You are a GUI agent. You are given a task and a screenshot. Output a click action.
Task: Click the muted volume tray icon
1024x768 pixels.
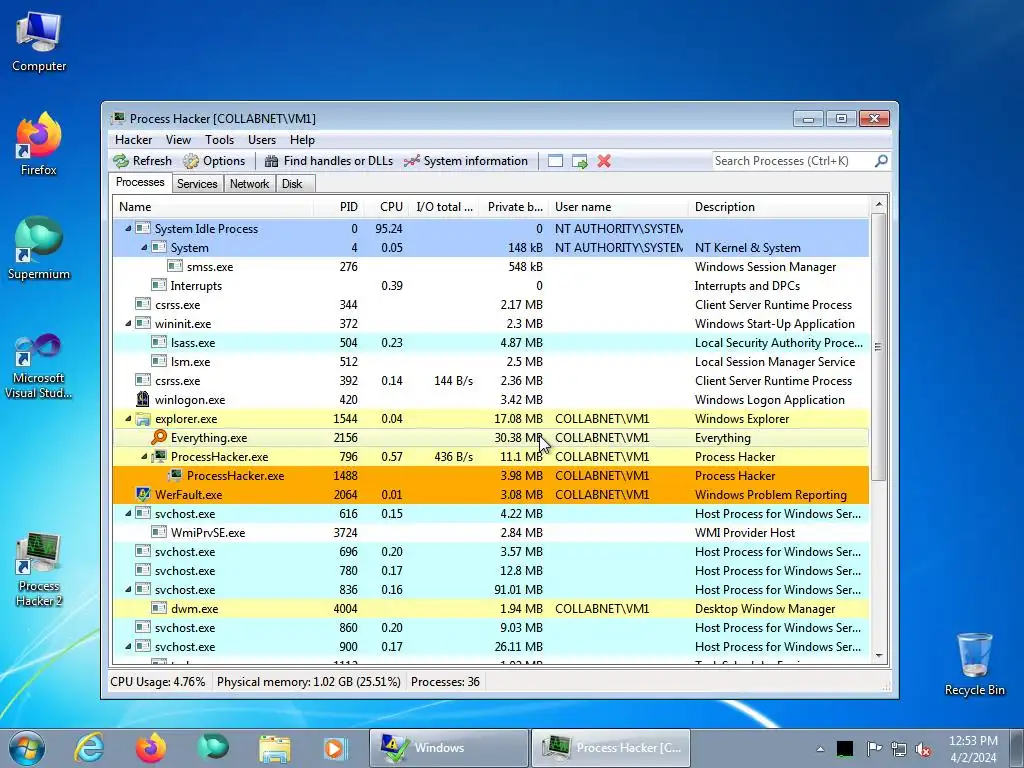coord(923,749)
